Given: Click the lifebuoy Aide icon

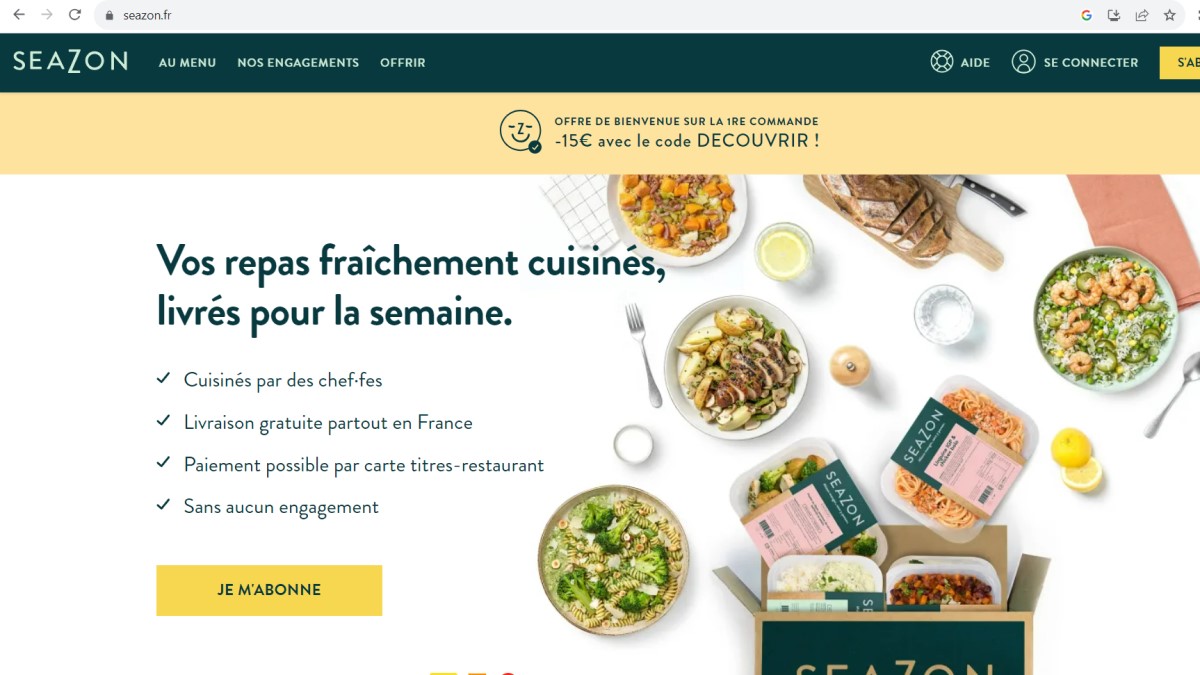Looking at the screenshot, I should pyautogui.click(x=942, y=62).
